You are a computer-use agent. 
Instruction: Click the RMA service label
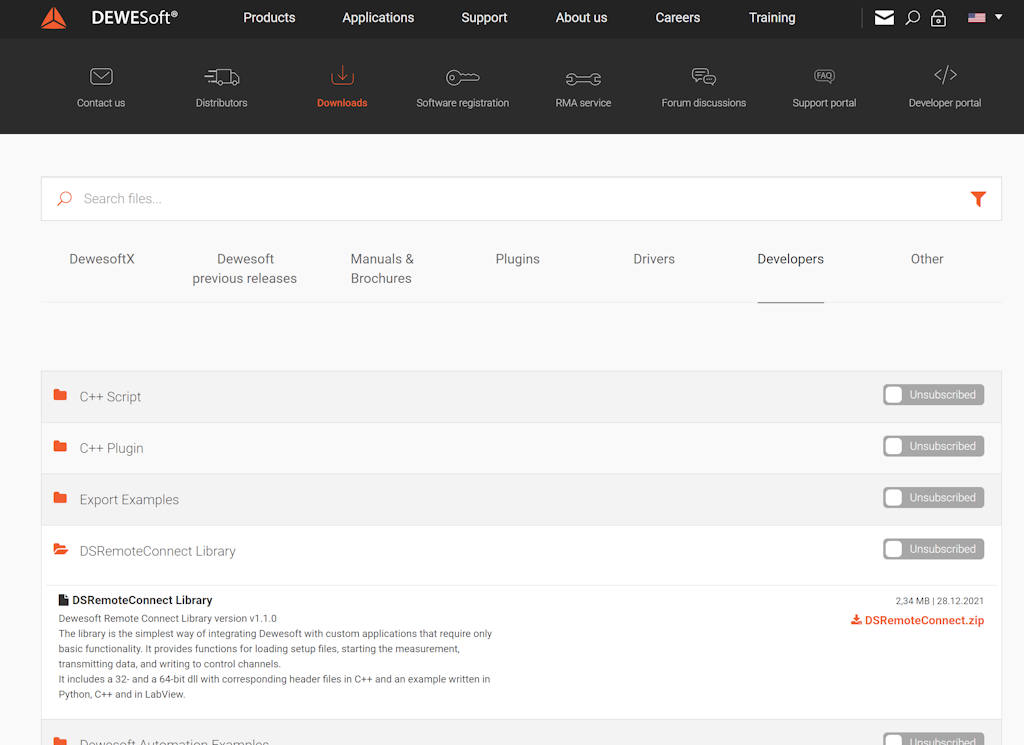[583, 103]
